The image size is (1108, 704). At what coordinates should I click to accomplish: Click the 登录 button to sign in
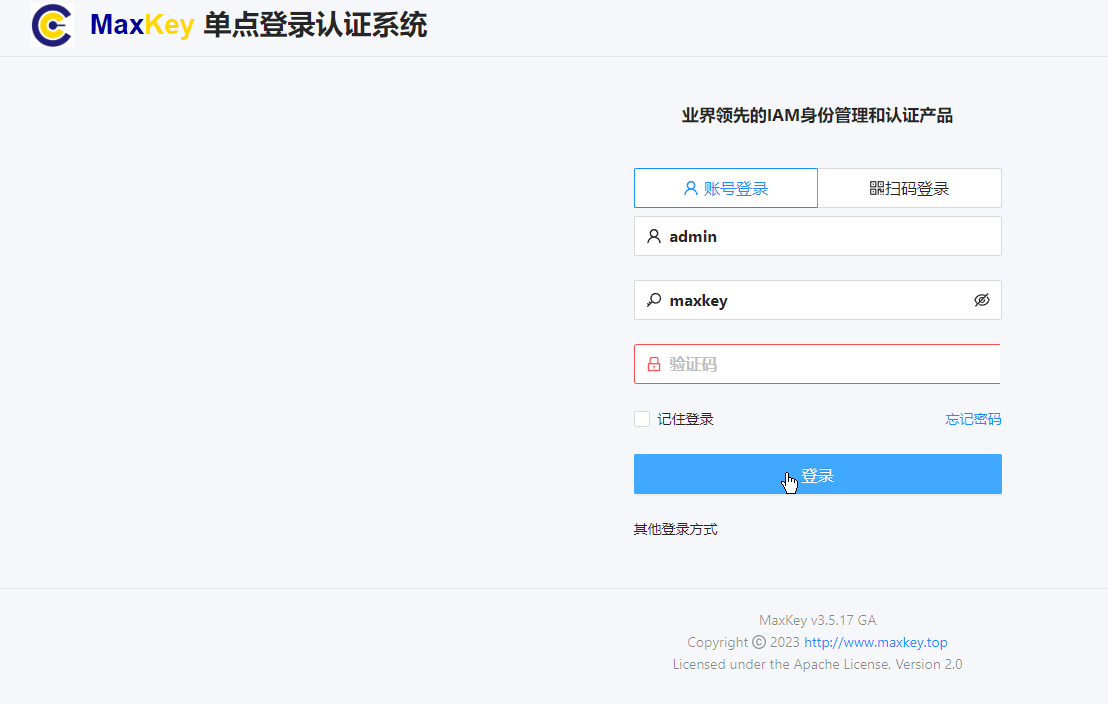click(817, 474)
